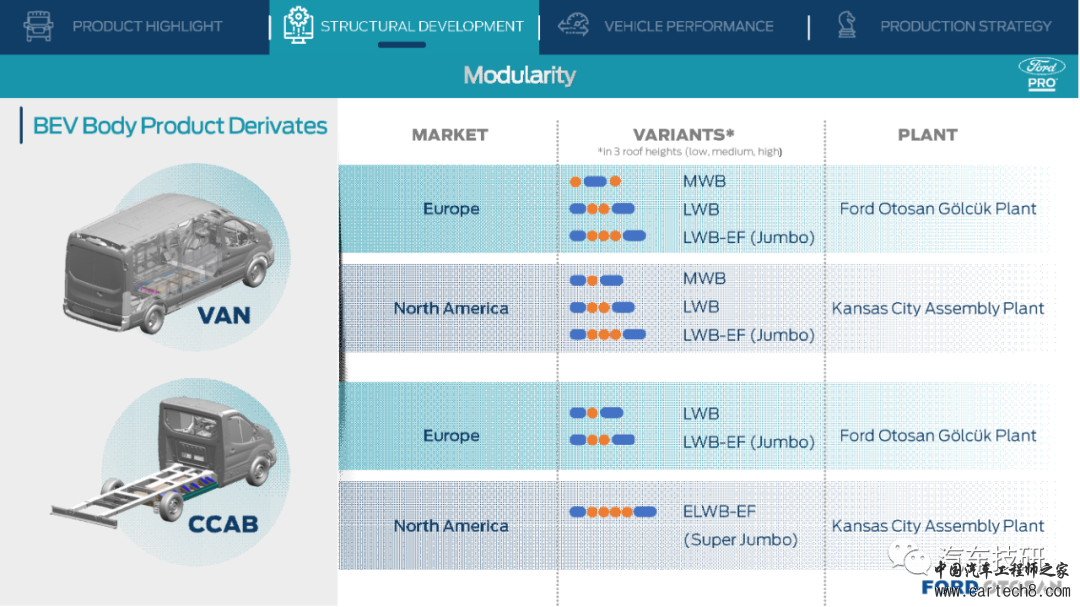The image size is (1080, 607).
Task: Click the van icon beside Product Highlight
Action: 38,26
